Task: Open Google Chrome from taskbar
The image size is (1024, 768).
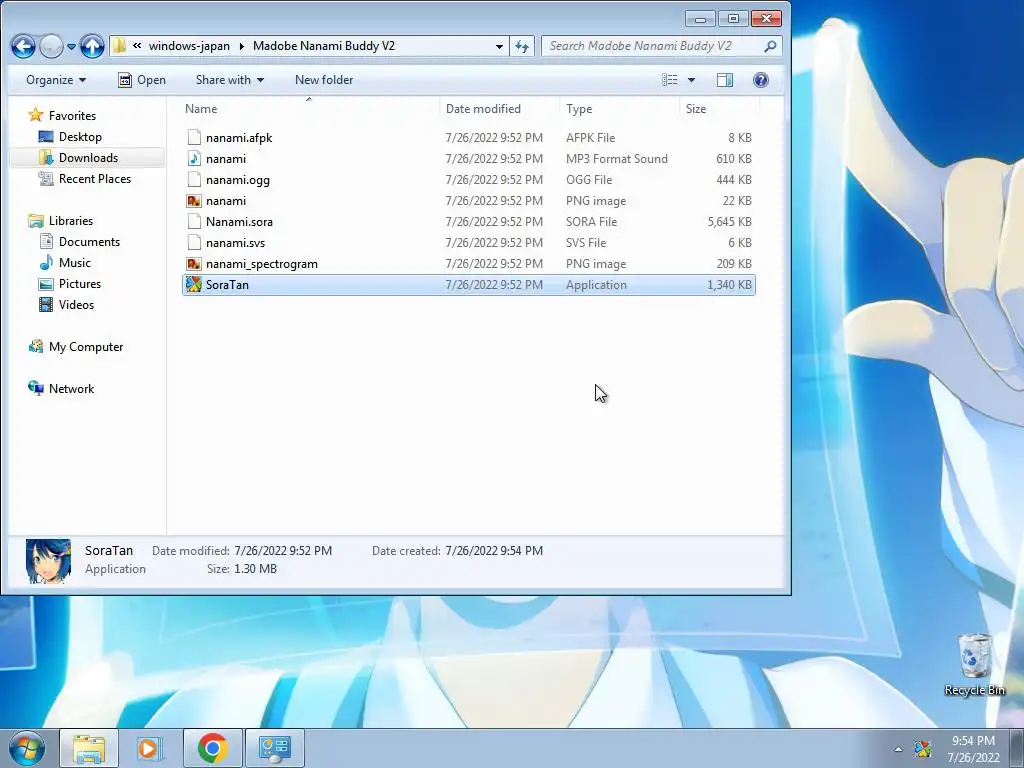Action: [x=212, y=748]
